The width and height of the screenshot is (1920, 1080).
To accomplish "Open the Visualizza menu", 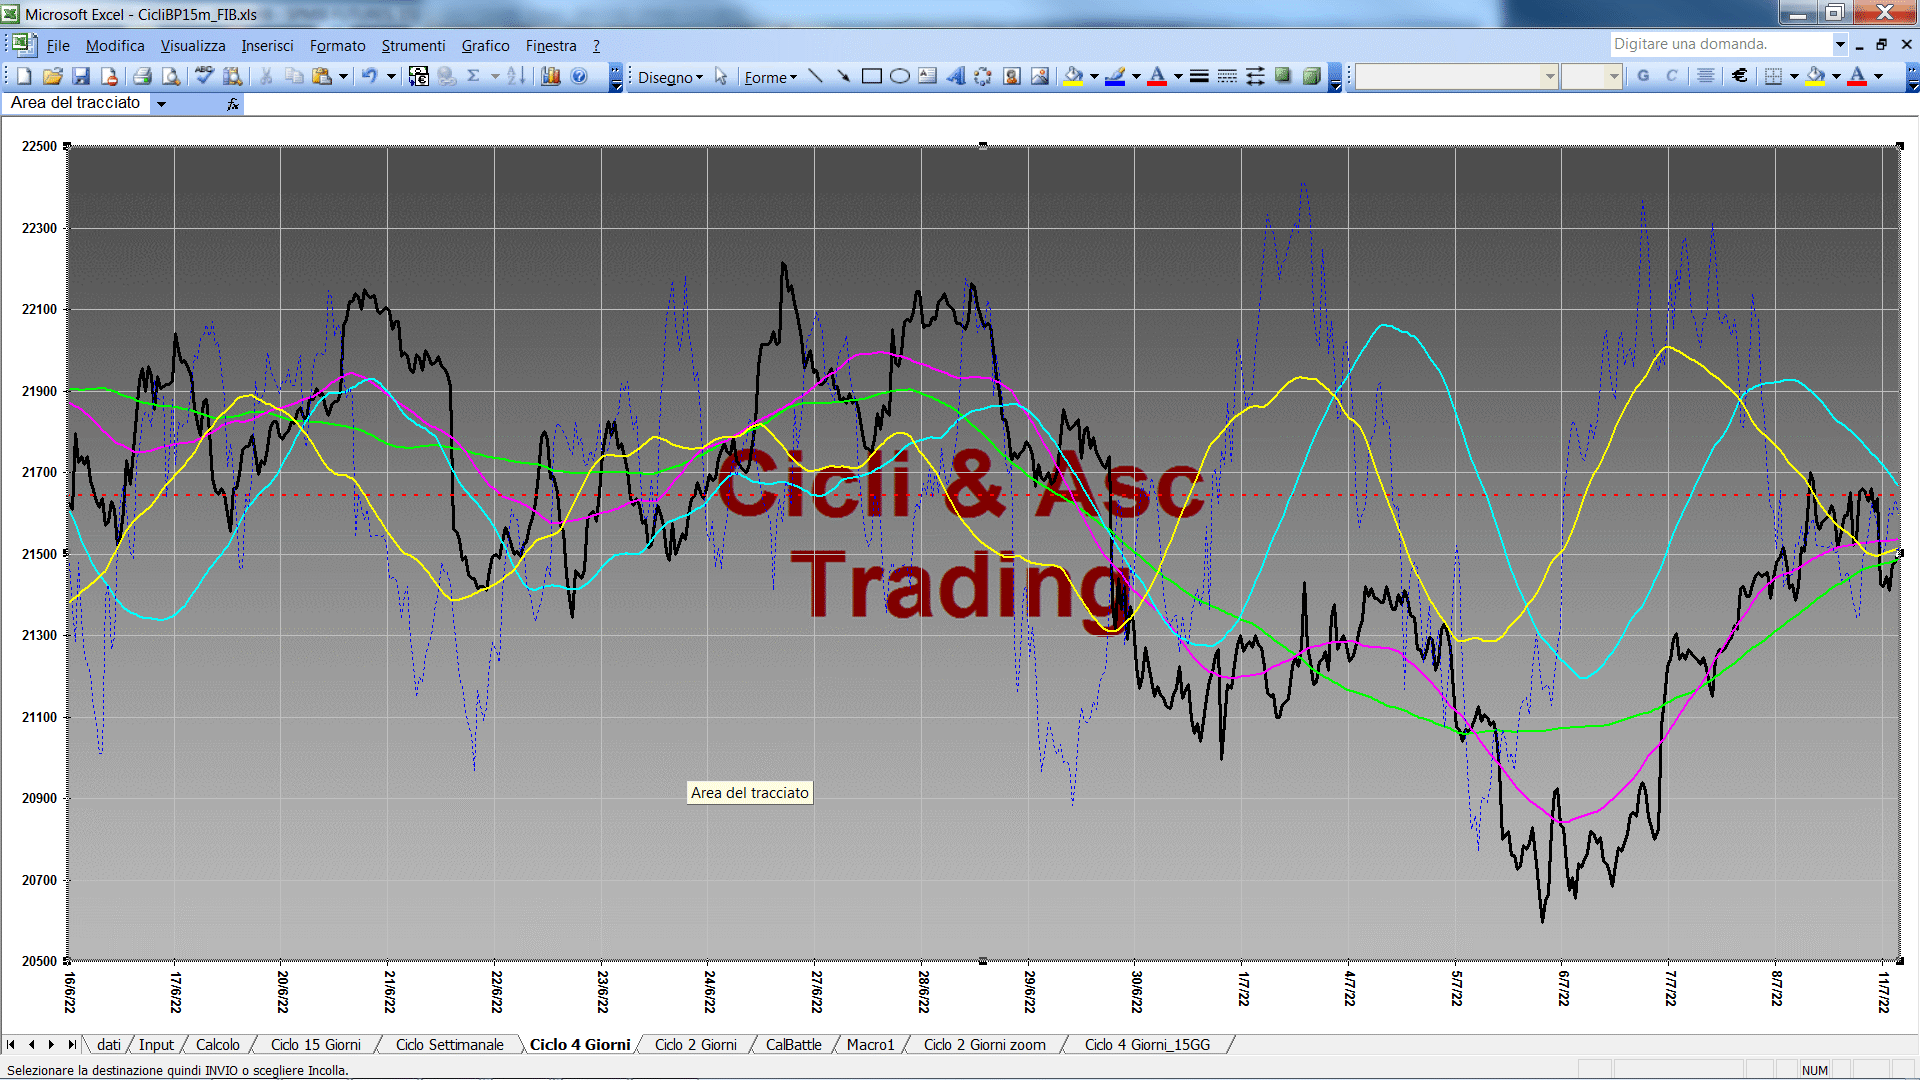I will tap(193, 46).
